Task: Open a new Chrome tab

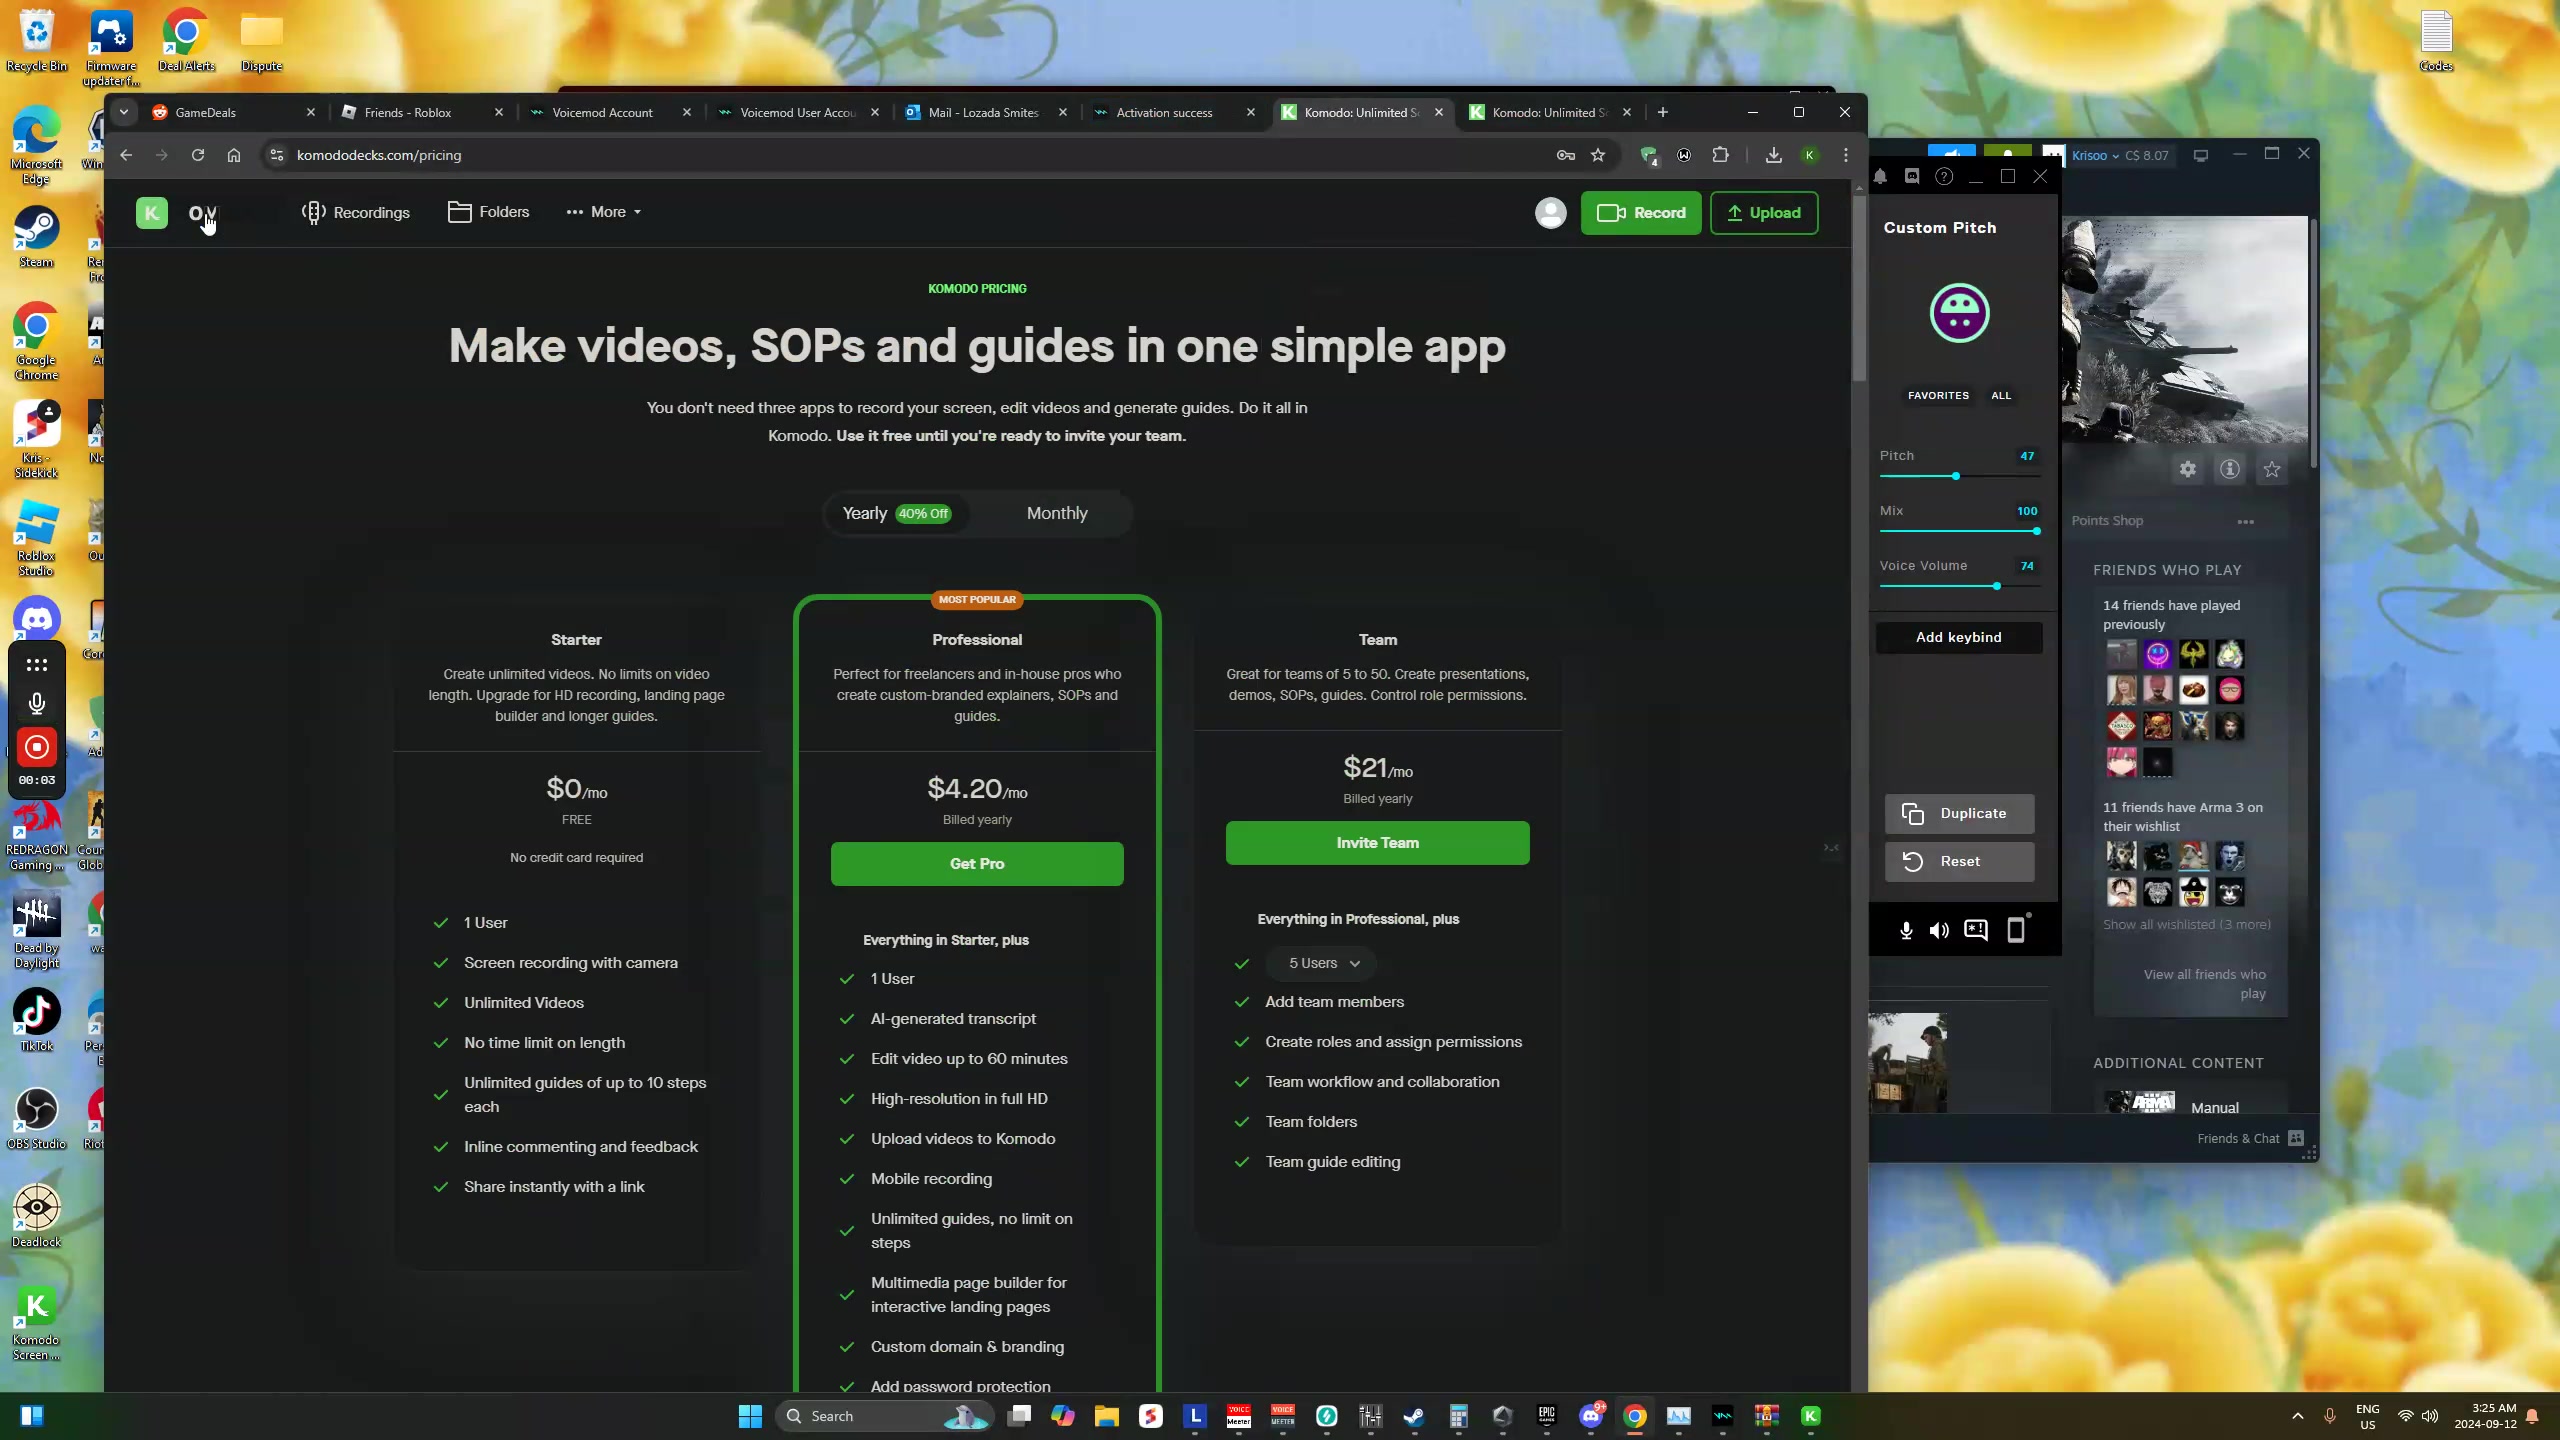Action: [1663, 113]
